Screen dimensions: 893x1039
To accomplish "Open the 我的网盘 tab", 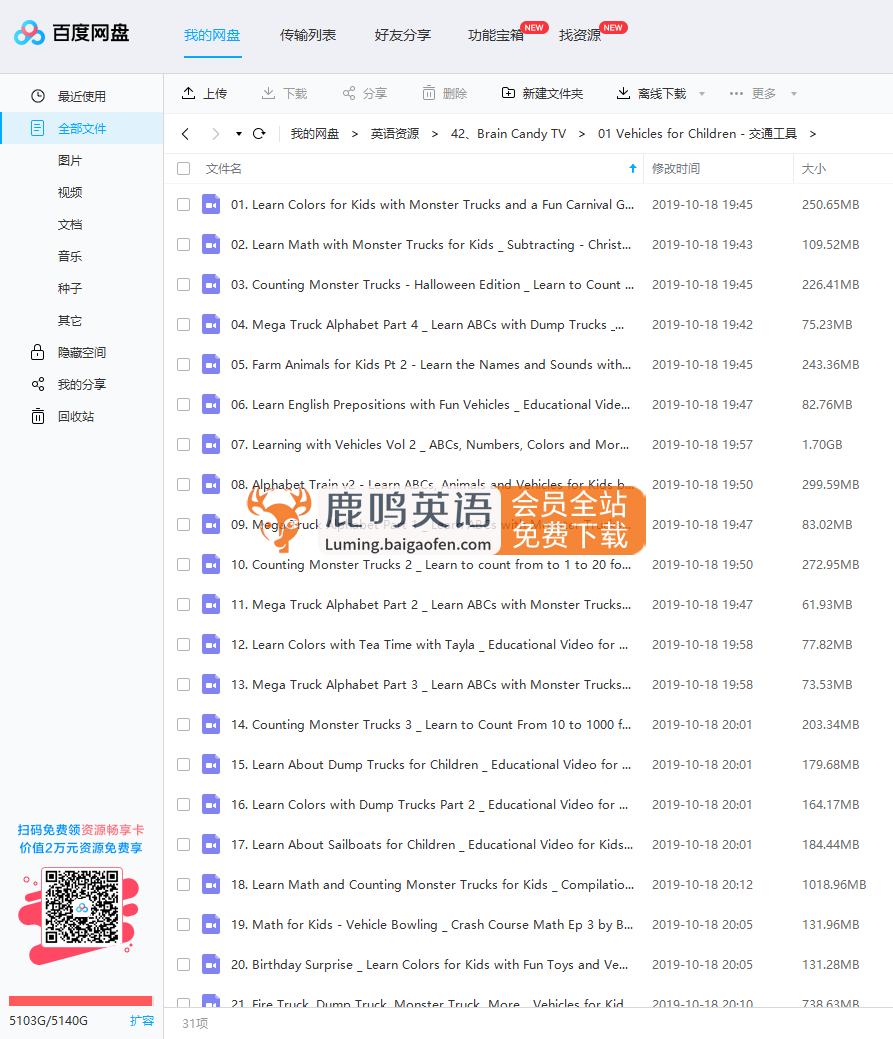I will (212, 34).
